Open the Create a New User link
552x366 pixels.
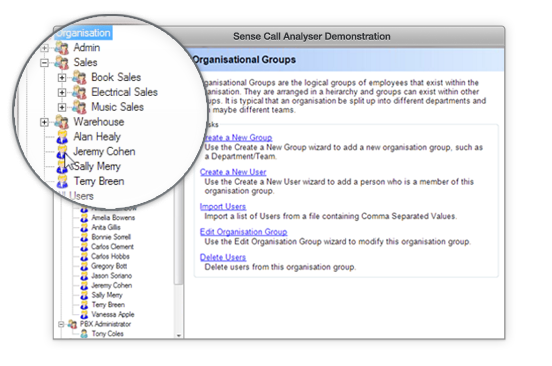(233, 172)
